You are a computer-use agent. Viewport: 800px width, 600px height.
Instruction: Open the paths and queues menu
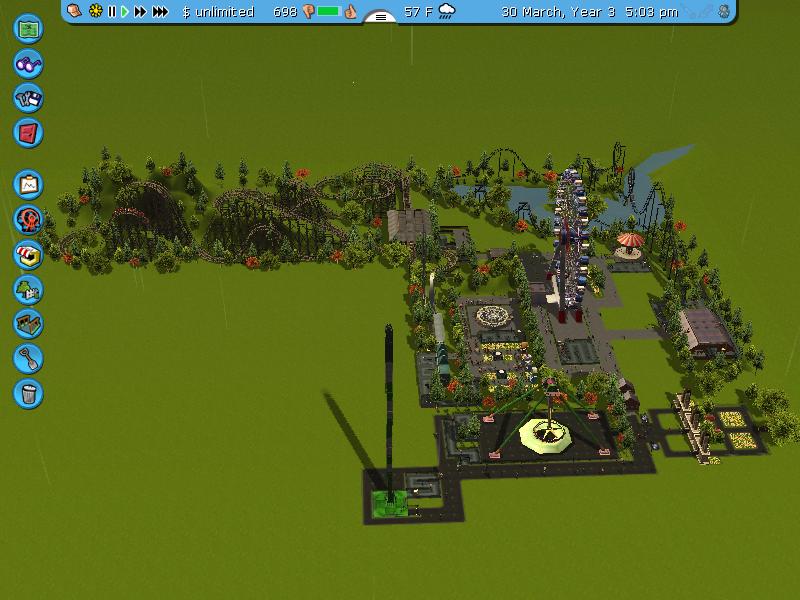(28, 324)
